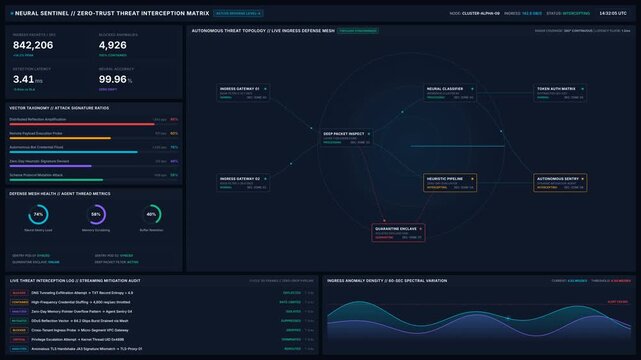This screenshot has width=641, height=360.
Task: Select the Heuristic Pipeline node card
Action: (x=450, y=183)
